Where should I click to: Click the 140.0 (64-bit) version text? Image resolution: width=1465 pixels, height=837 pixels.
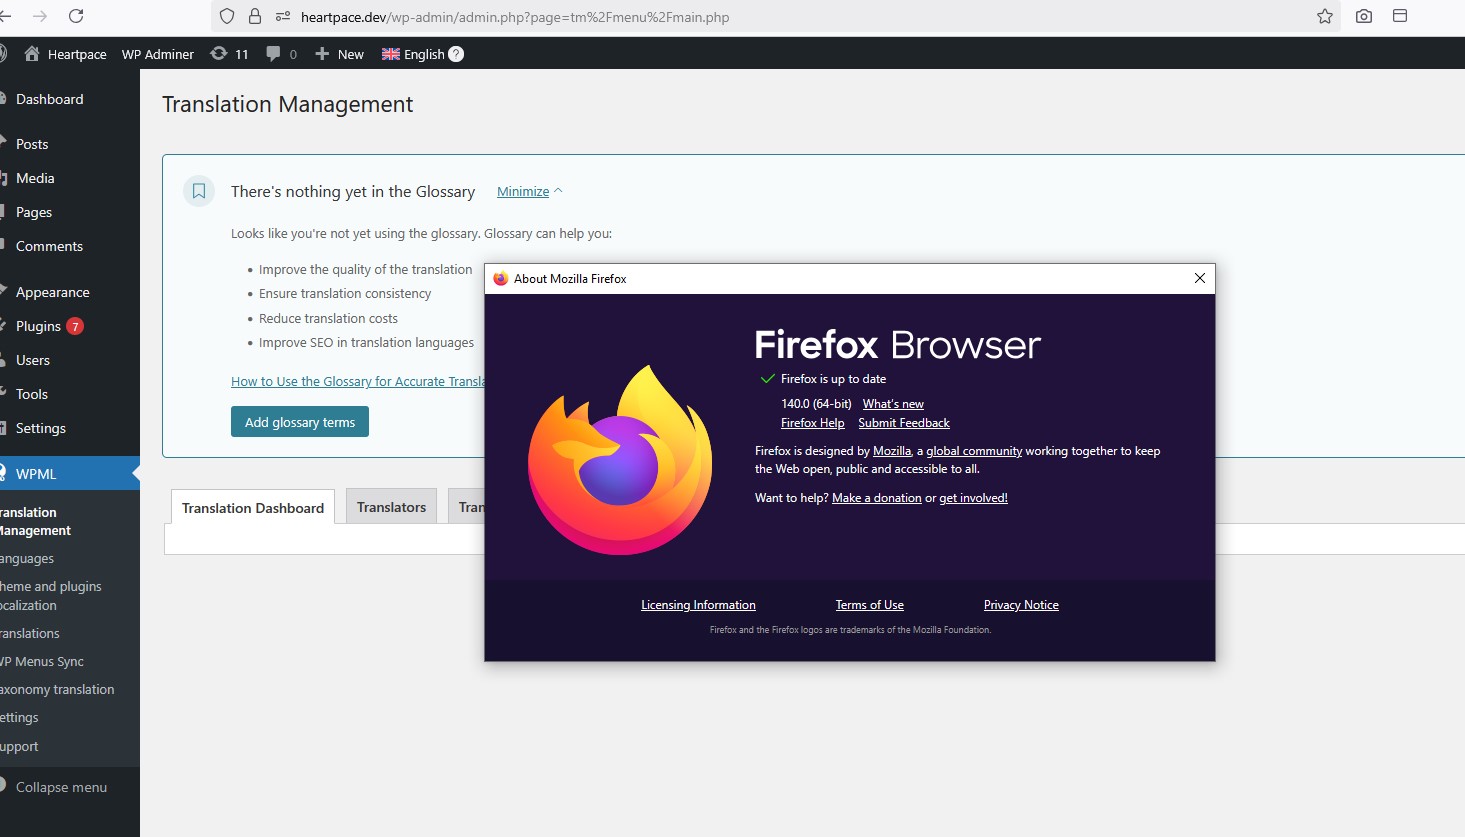pyautogui.click(x=816, y=404)
